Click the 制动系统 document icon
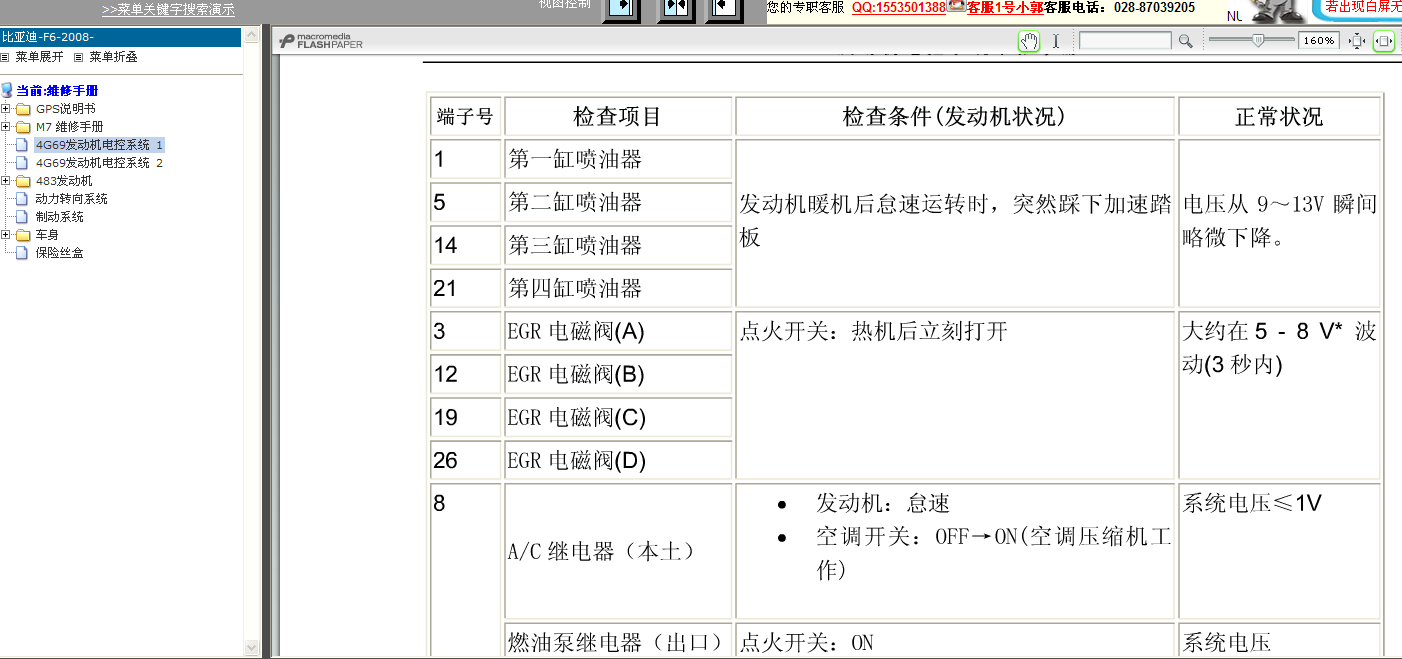 pyautogui.click(x=22, y=217)
